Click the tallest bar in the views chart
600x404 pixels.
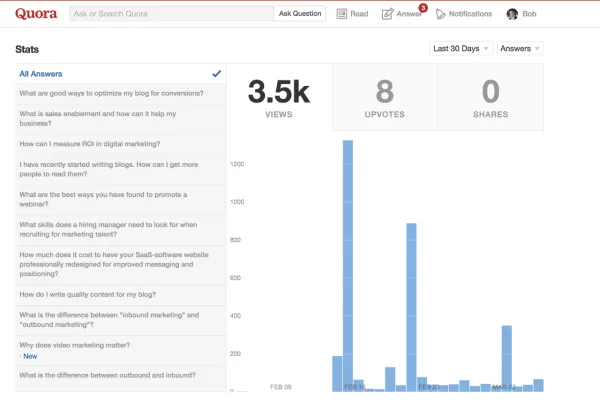click(x=348, y=266)
